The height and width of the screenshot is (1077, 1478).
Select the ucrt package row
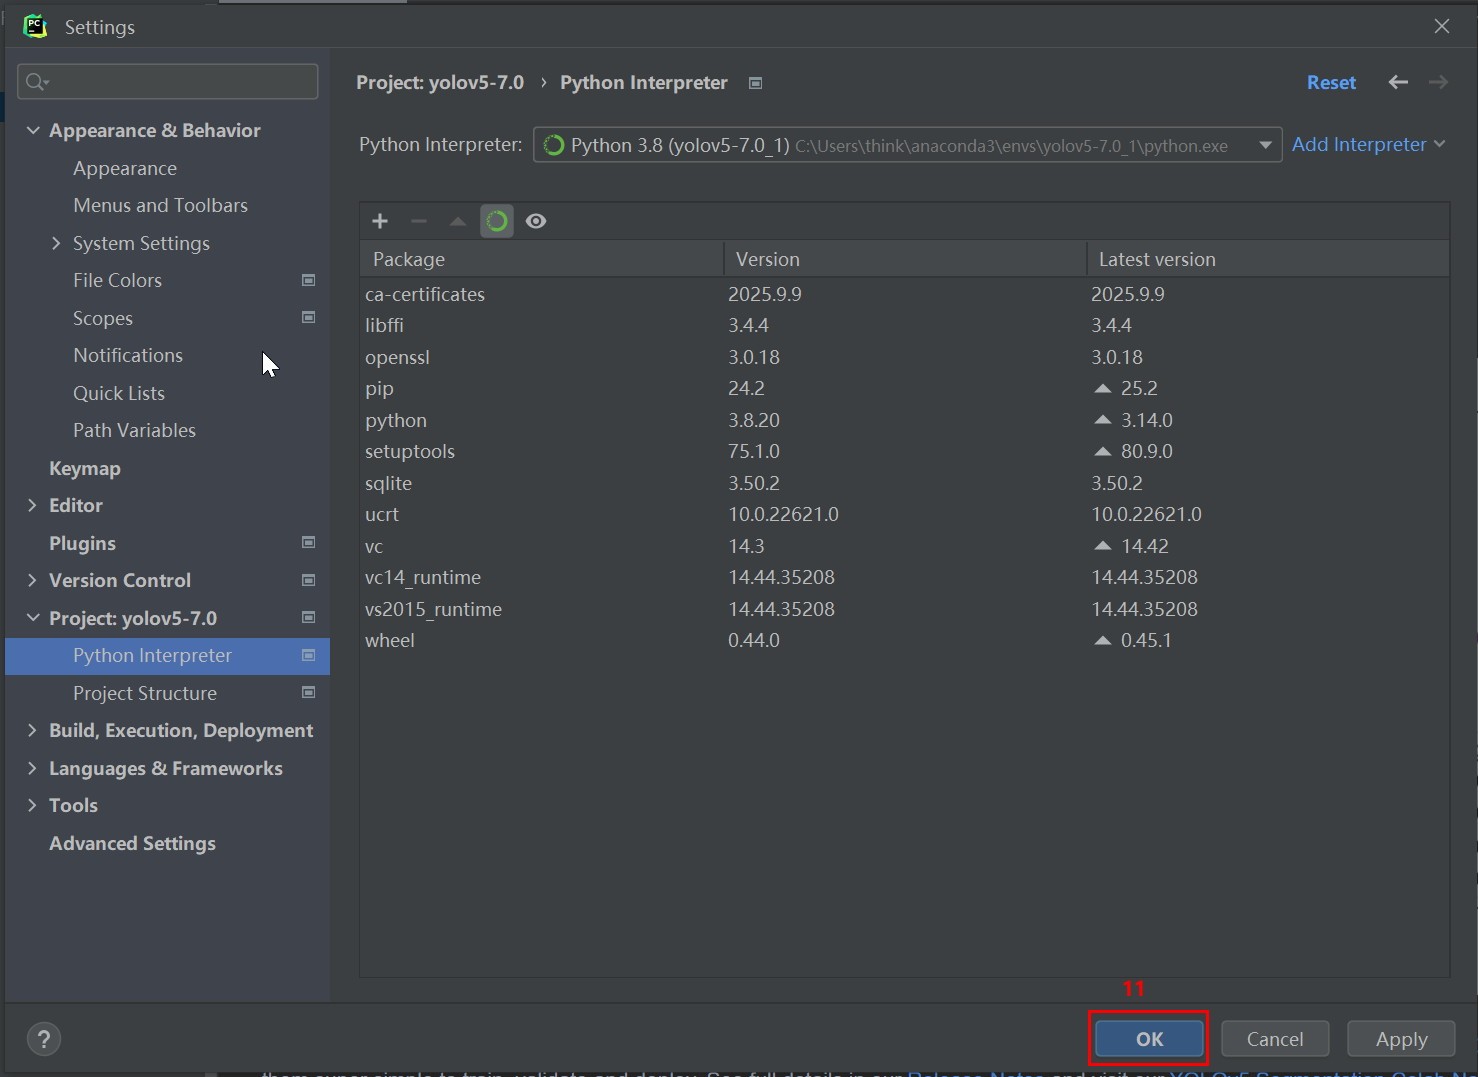pos(904,514)
